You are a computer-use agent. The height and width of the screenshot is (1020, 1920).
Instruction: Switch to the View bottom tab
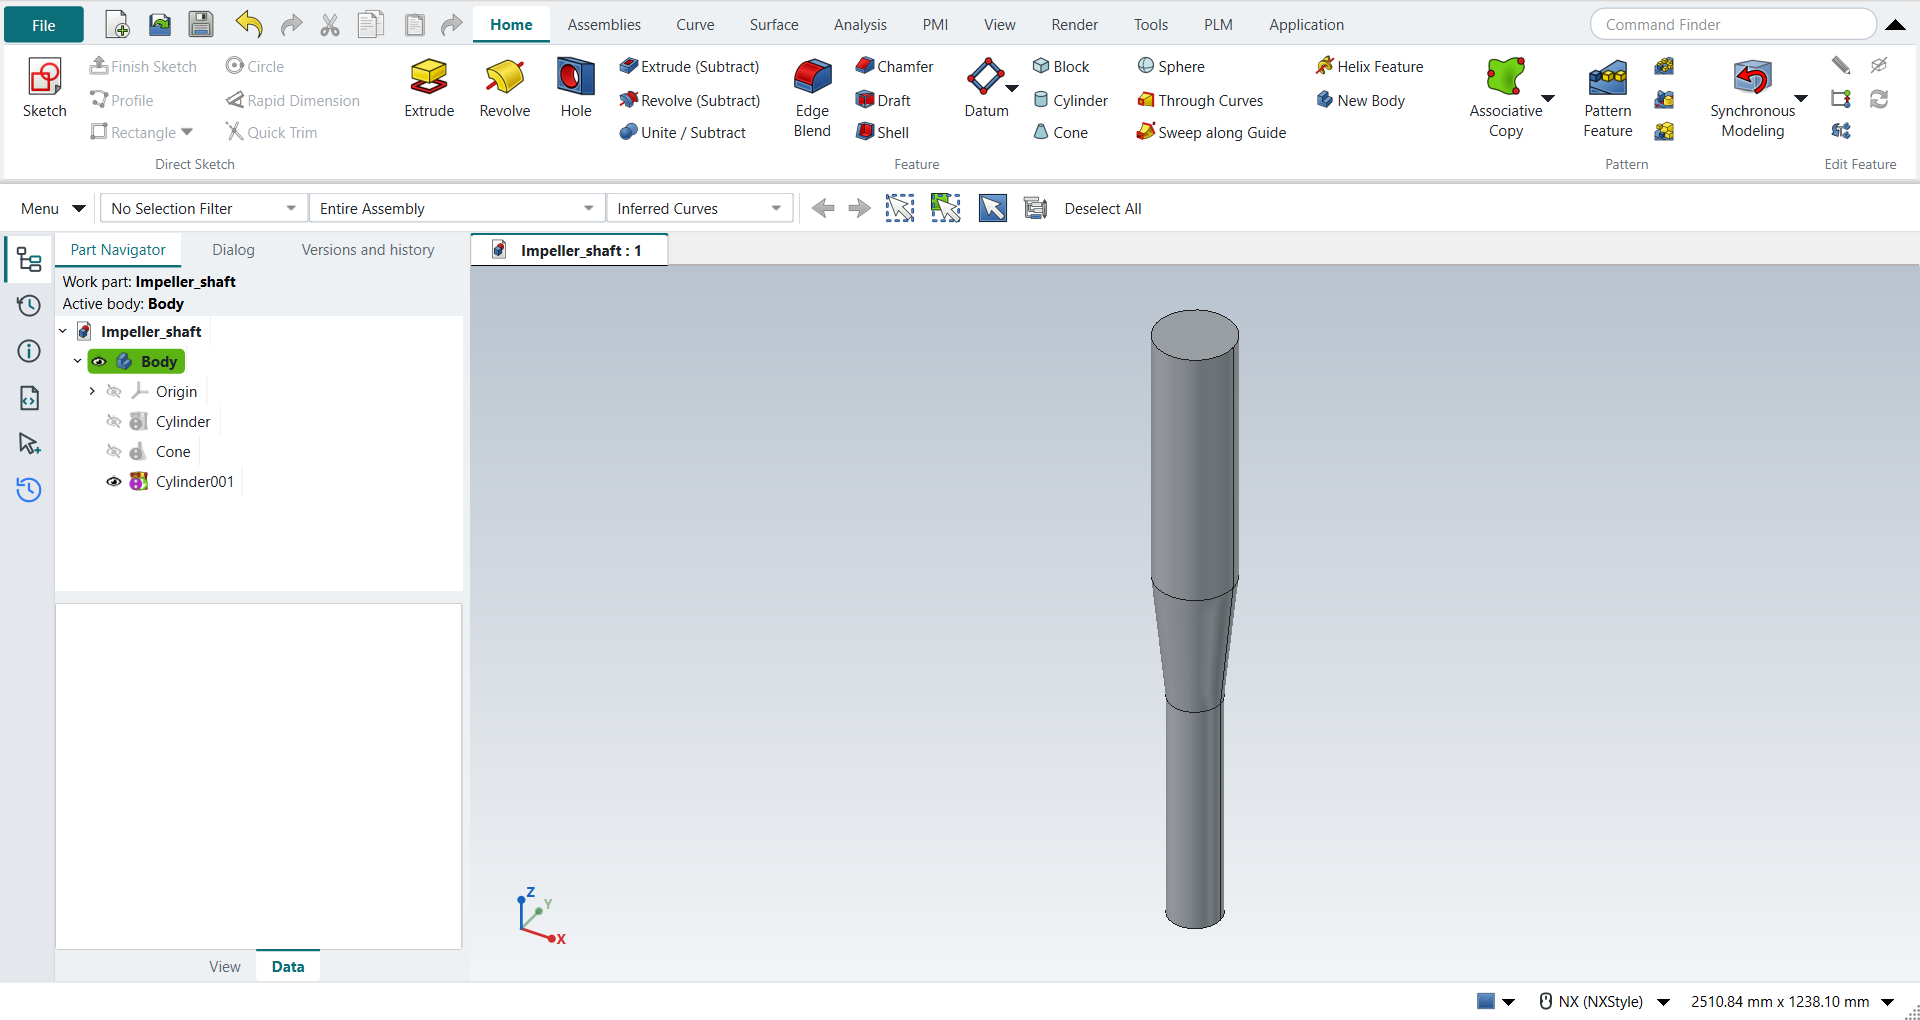point(224,966)
